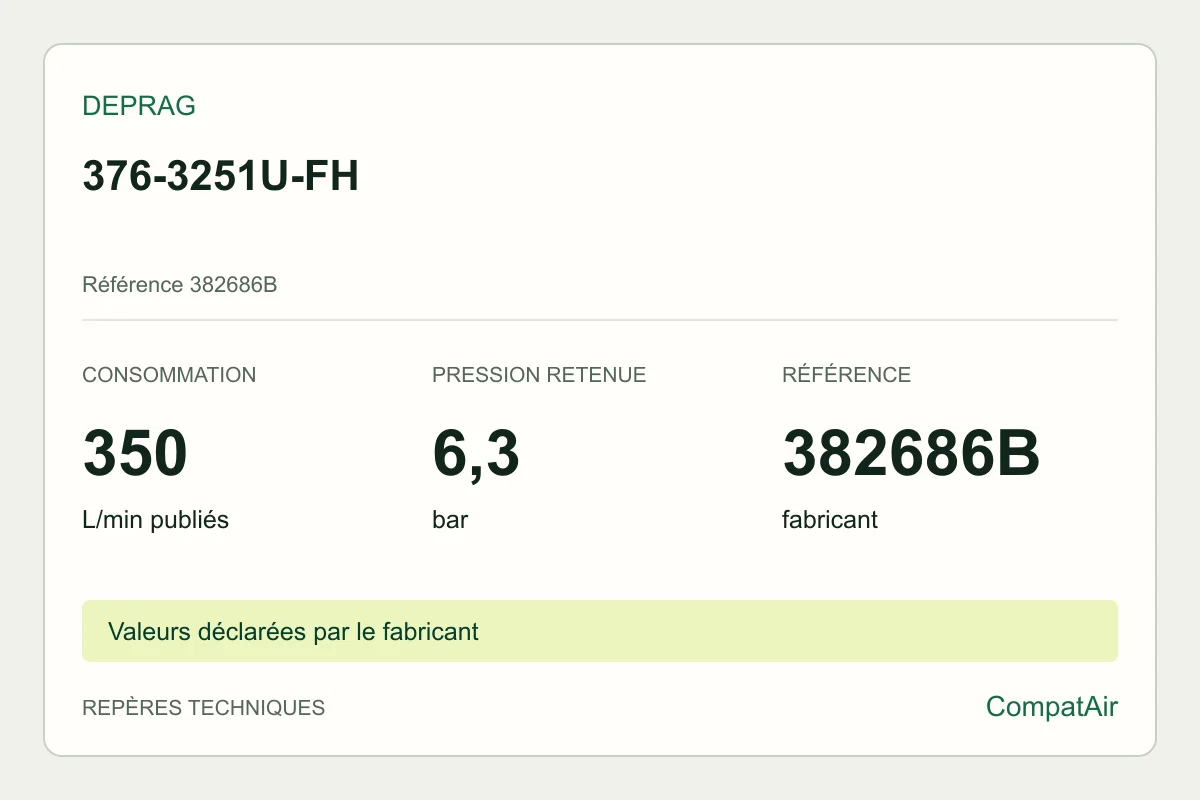
Task: Click the RÉFÉRENCE column label
Action: click(x=846, y=375)
